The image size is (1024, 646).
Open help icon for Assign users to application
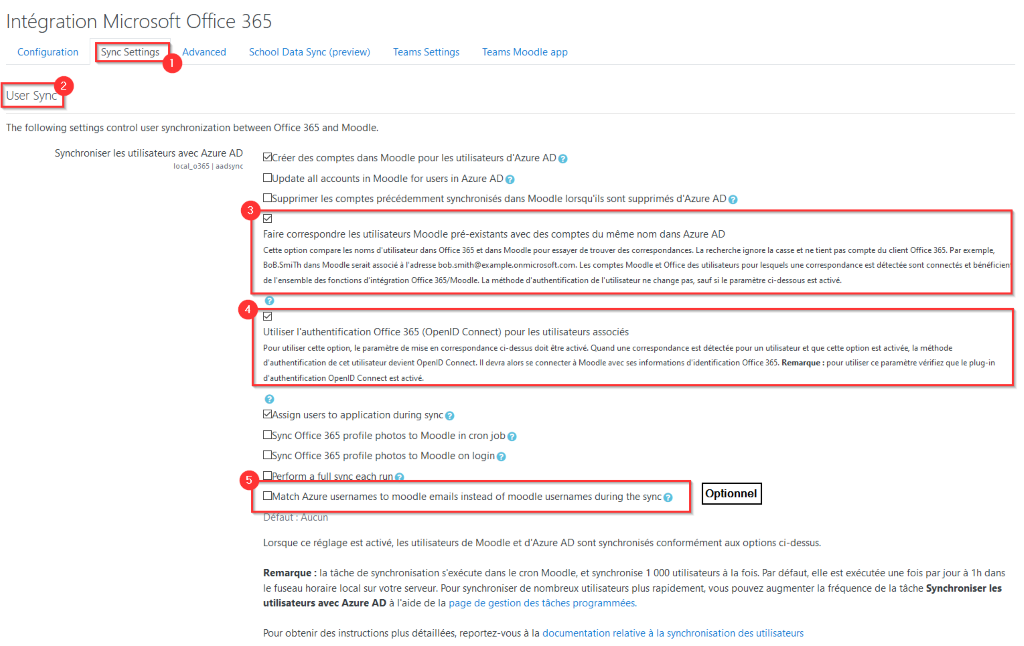click(x=450, y=416)
